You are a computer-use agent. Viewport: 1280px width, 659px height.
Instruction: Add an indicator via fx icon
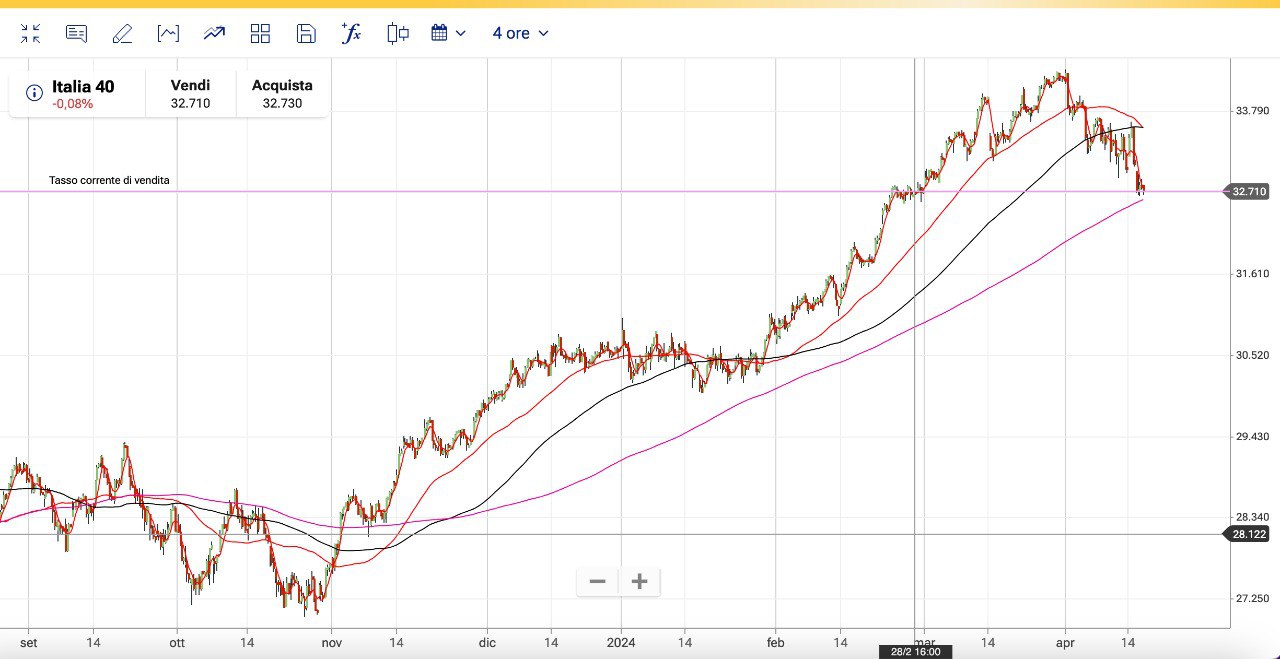(x=351, y=33)
